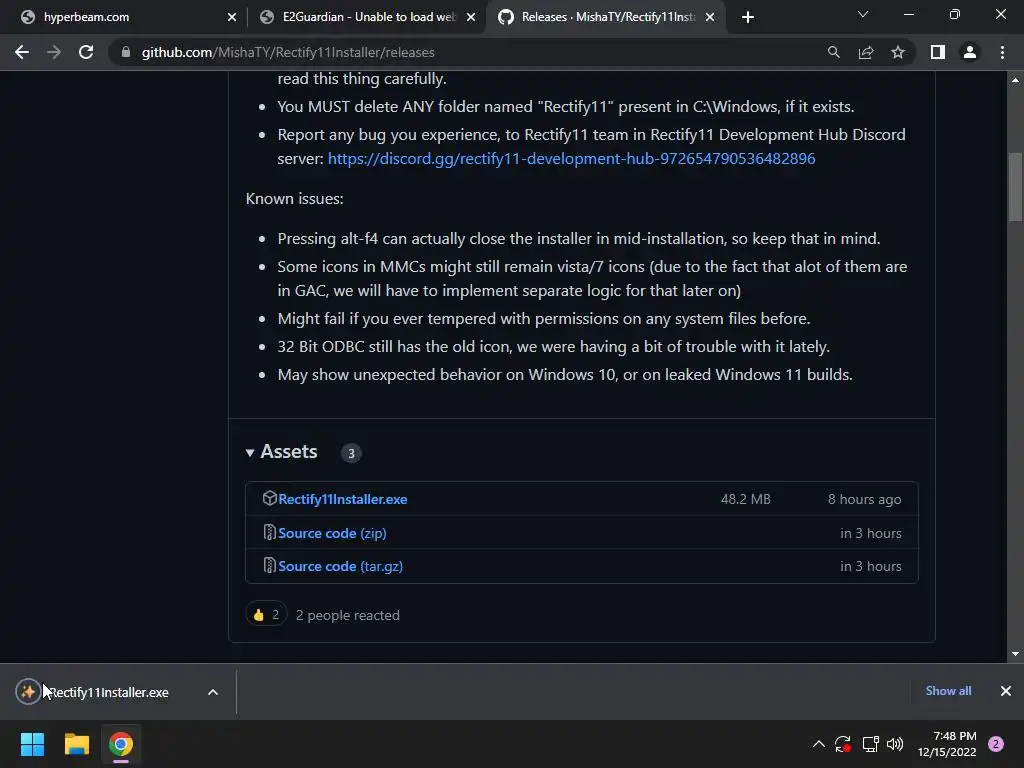The width and height of the screenshot is (1024, 768).
Task: Download Rectify11Installer.exe from Assets
Action: tap(343, 499)
